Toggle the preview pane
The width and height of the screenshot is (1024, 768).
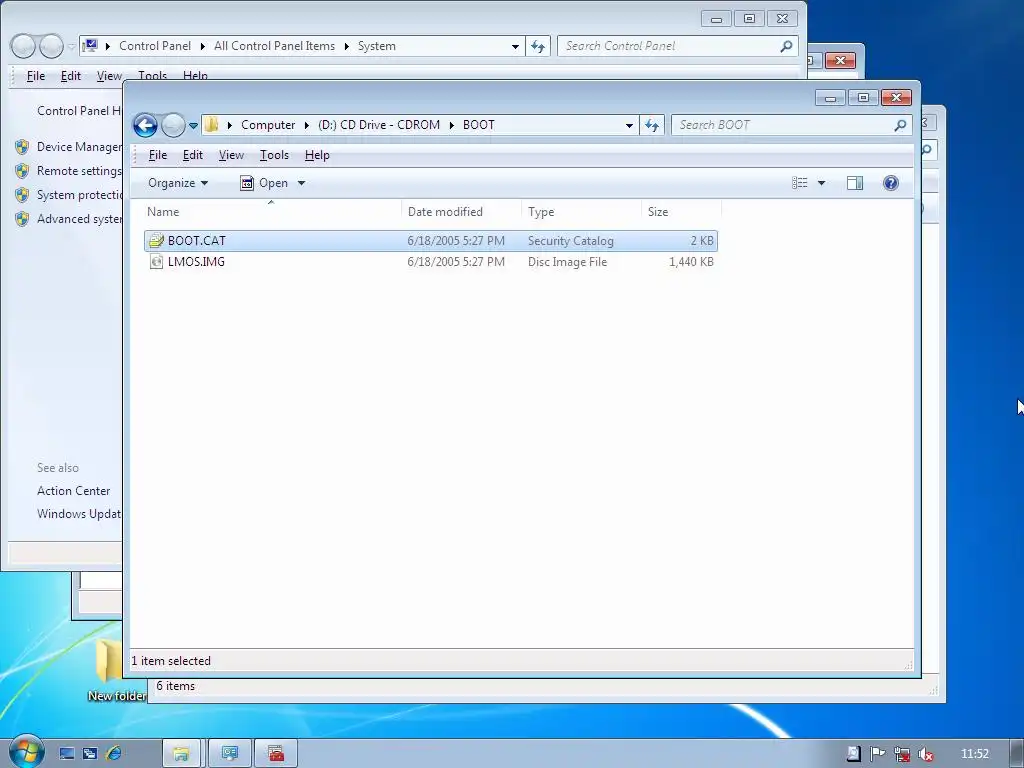855,183
